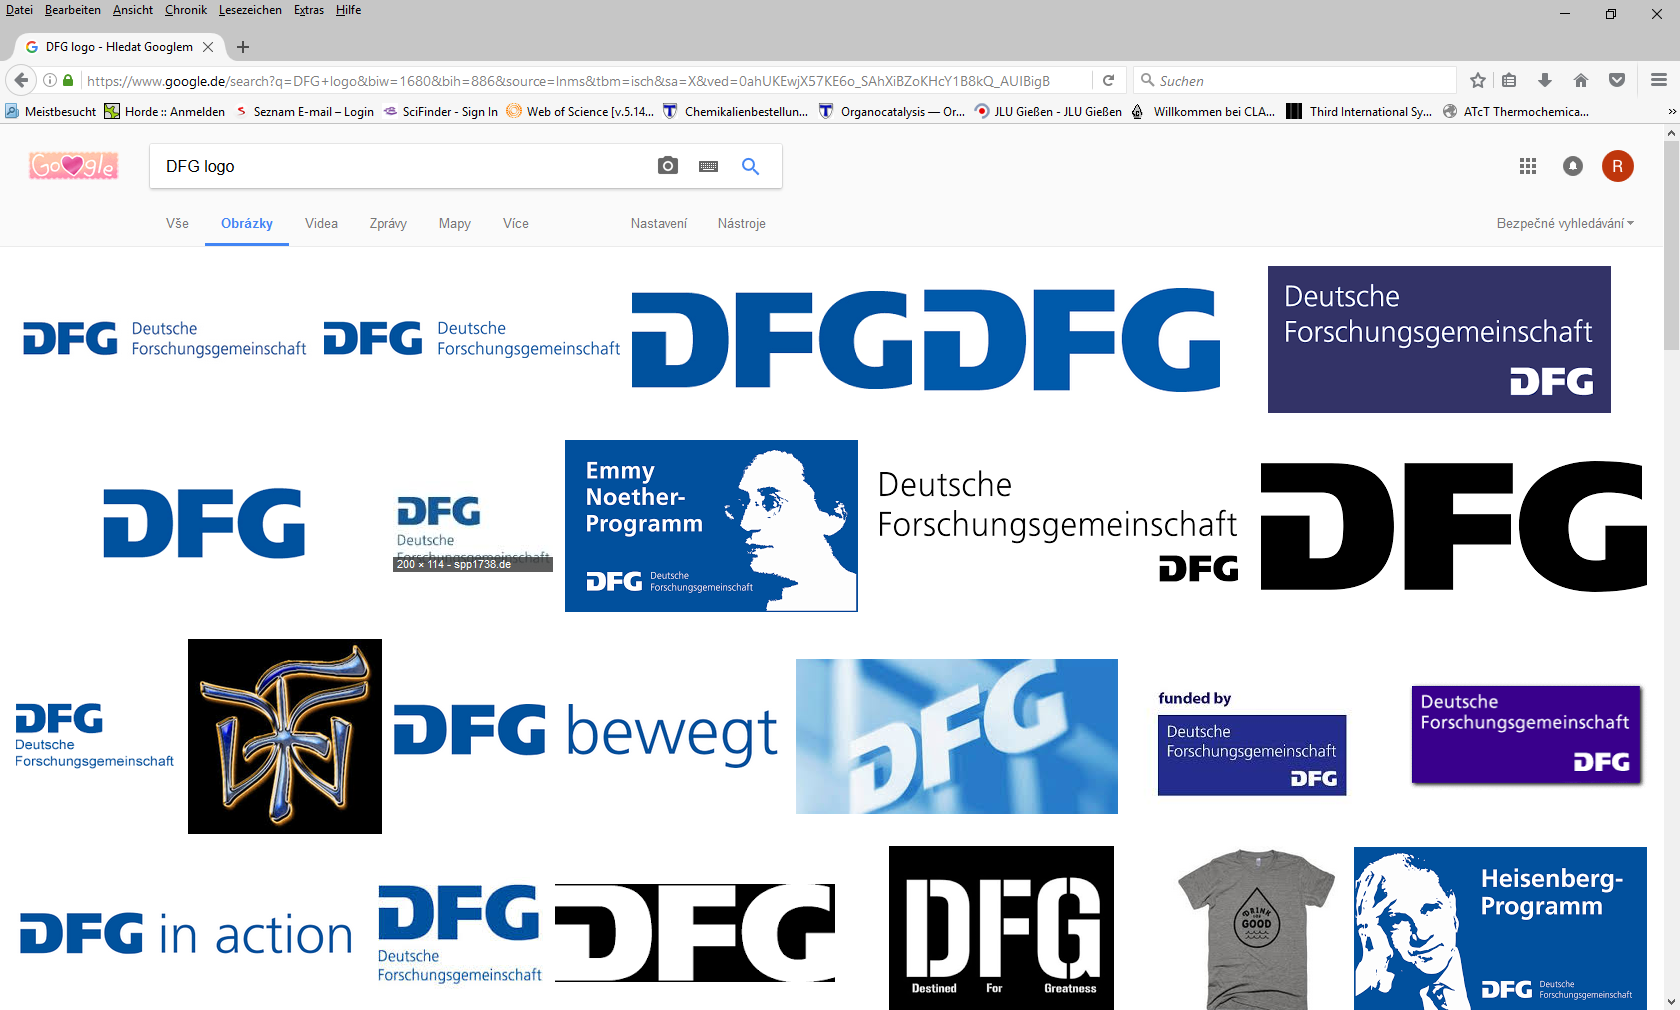Open Seznam E-mail – Login bookmark
Screen dimensions: 1680x1010
pyautogui.click(x=304, y=112)
